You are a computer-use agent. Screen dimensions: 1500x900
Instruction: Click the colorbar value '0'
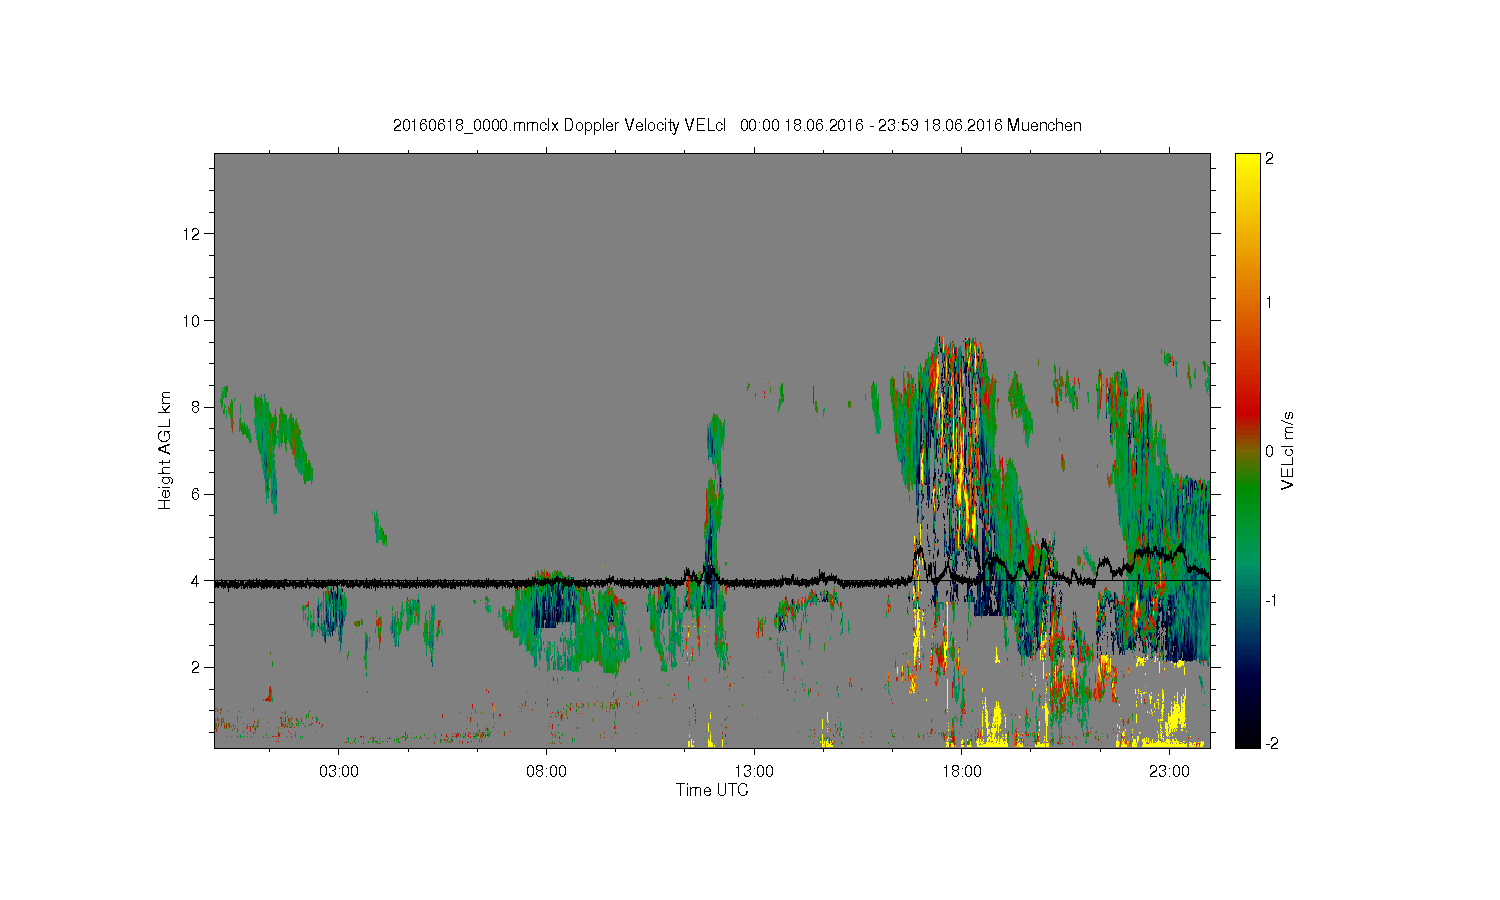pyautogui.click(x=1269, y=451)
